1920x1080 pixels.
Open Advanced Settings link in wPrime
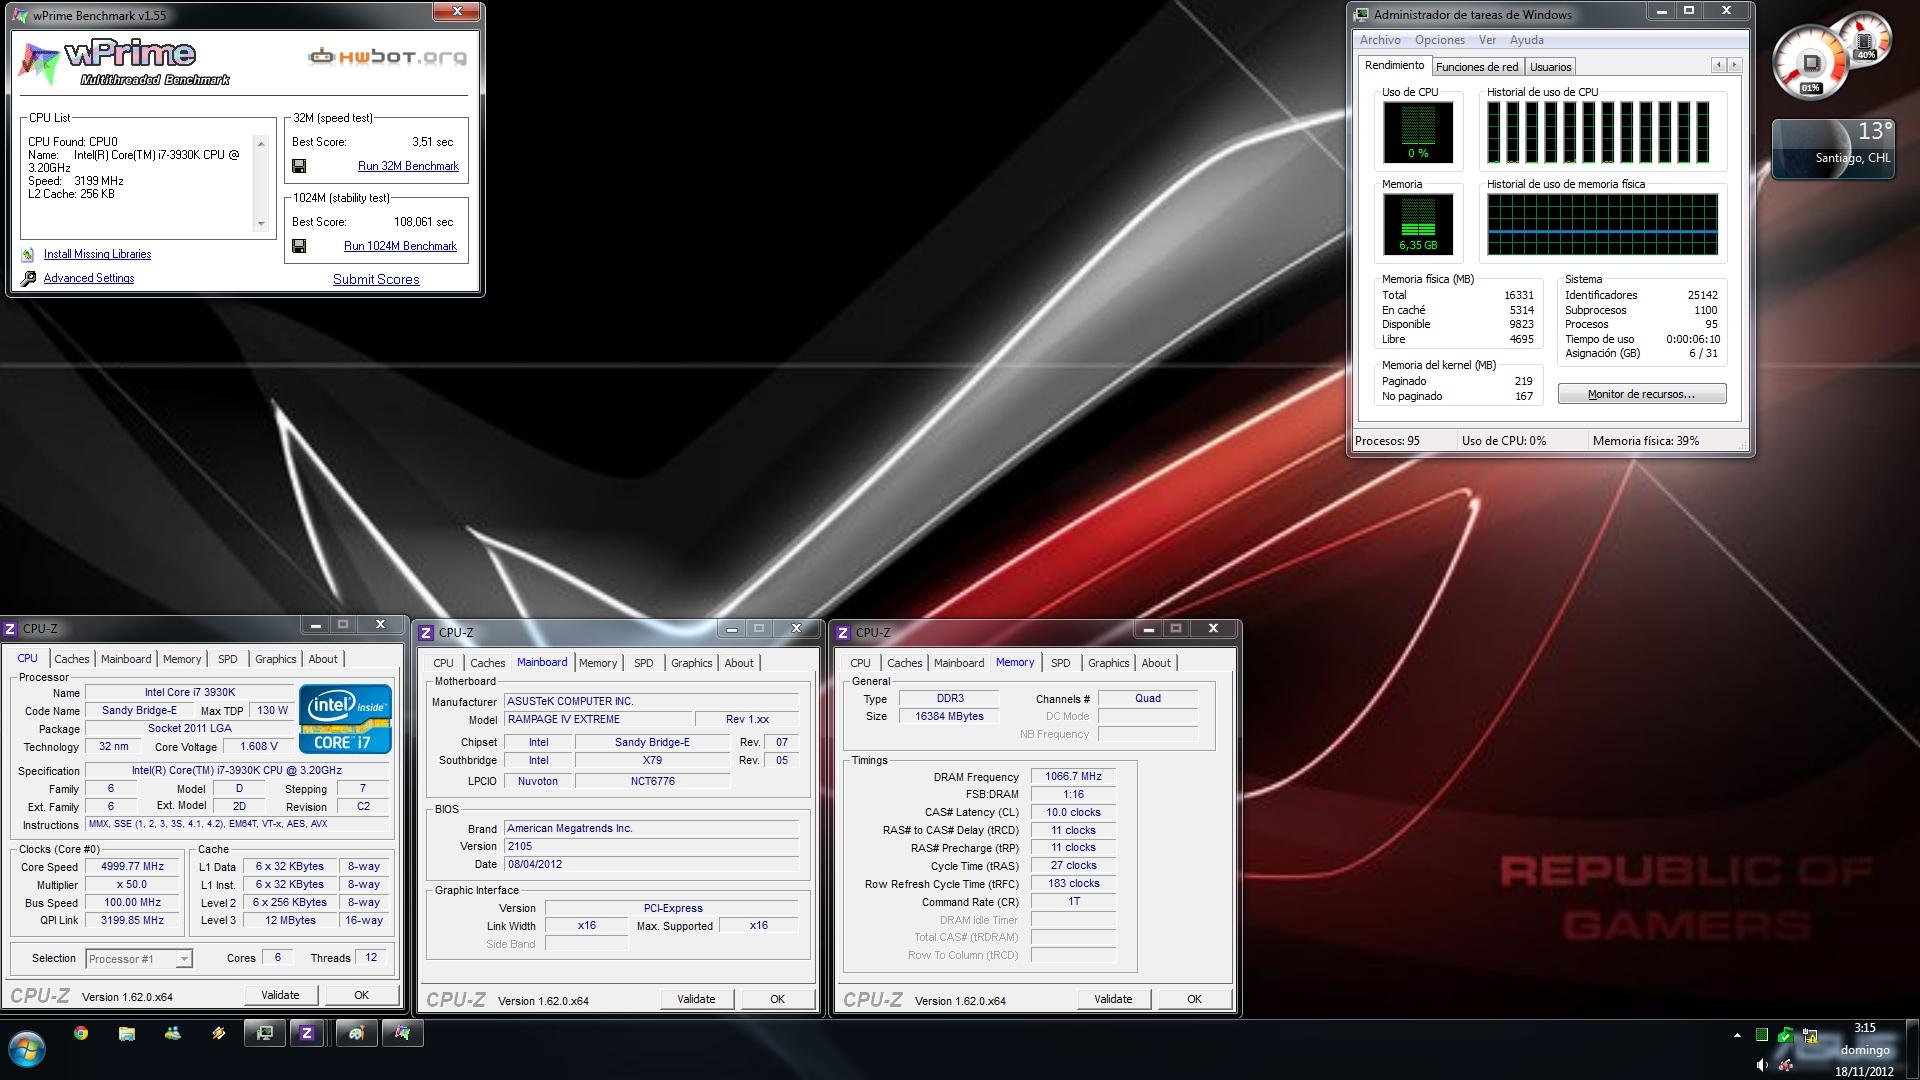(89, 278)
